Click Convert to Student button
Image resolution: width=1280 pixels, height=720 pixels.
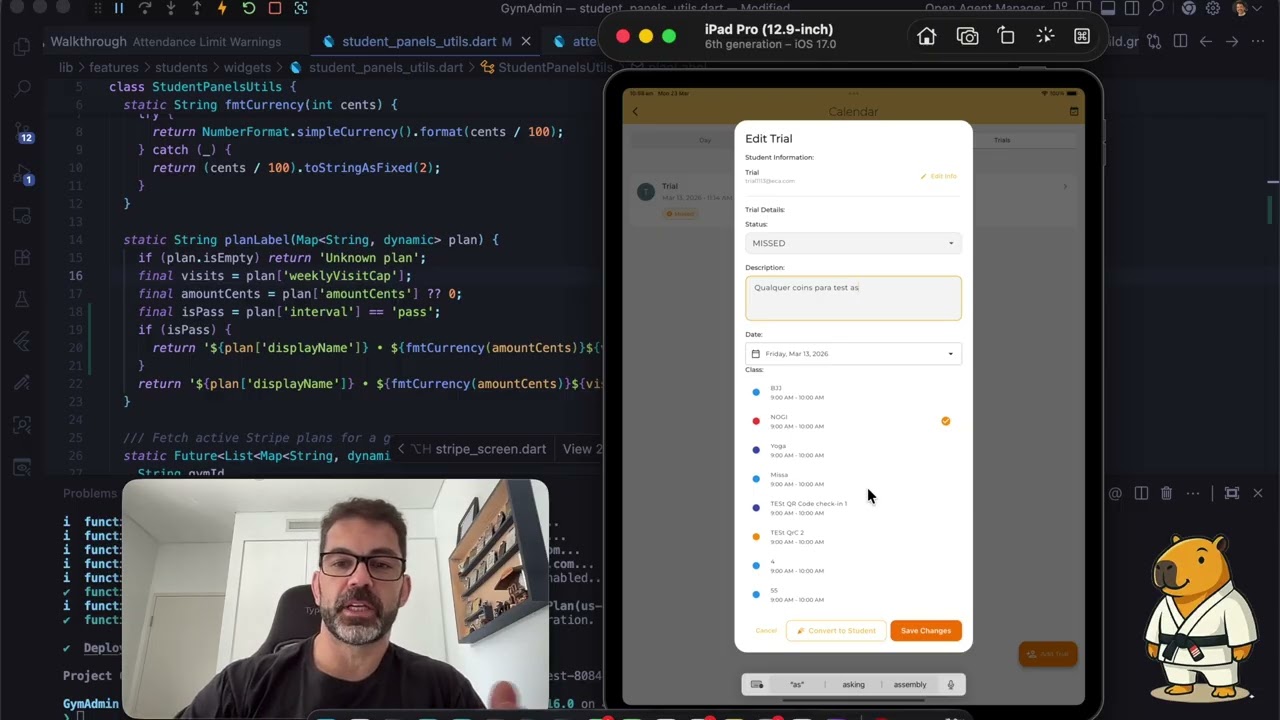coord(836,630)
